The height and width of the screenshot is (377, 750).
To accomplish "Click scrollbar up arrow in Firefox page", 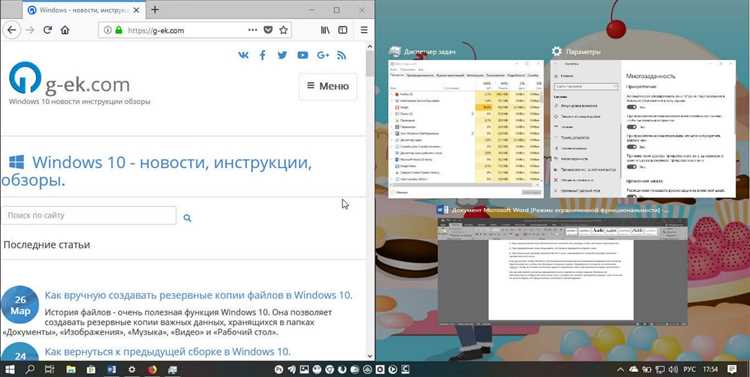I will pos(370,46).
